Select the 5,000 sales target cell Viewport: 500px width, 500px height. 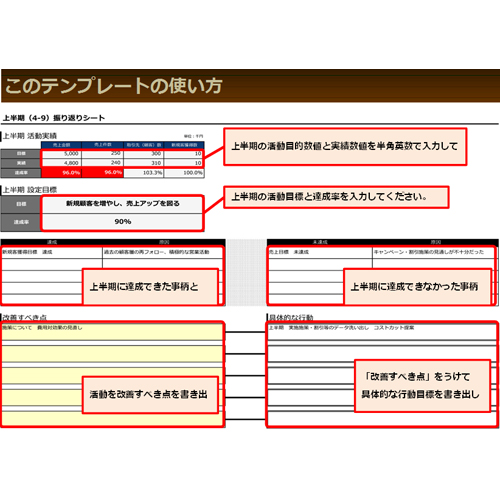61,154
